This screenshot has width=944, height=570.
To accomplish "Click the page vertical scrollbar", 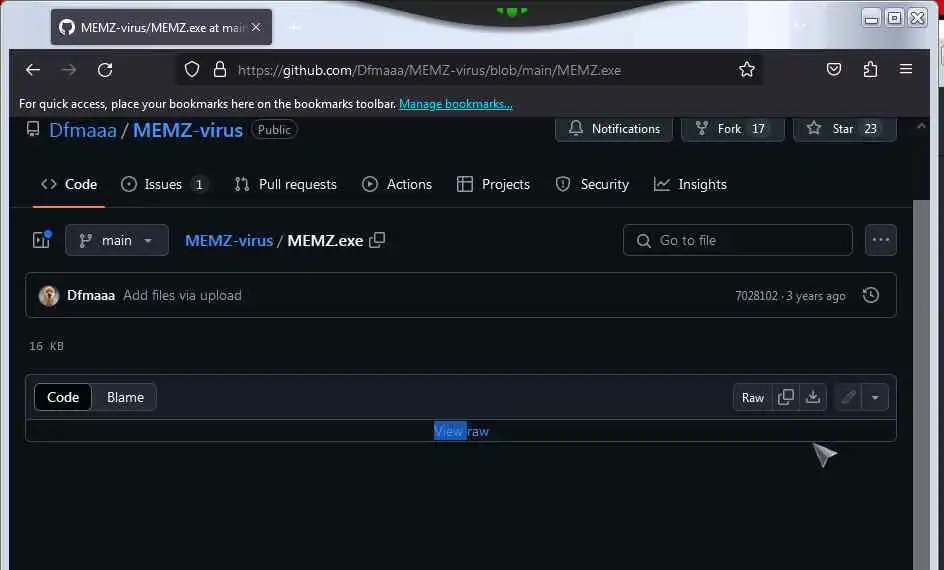I will [x=921, y=385].
